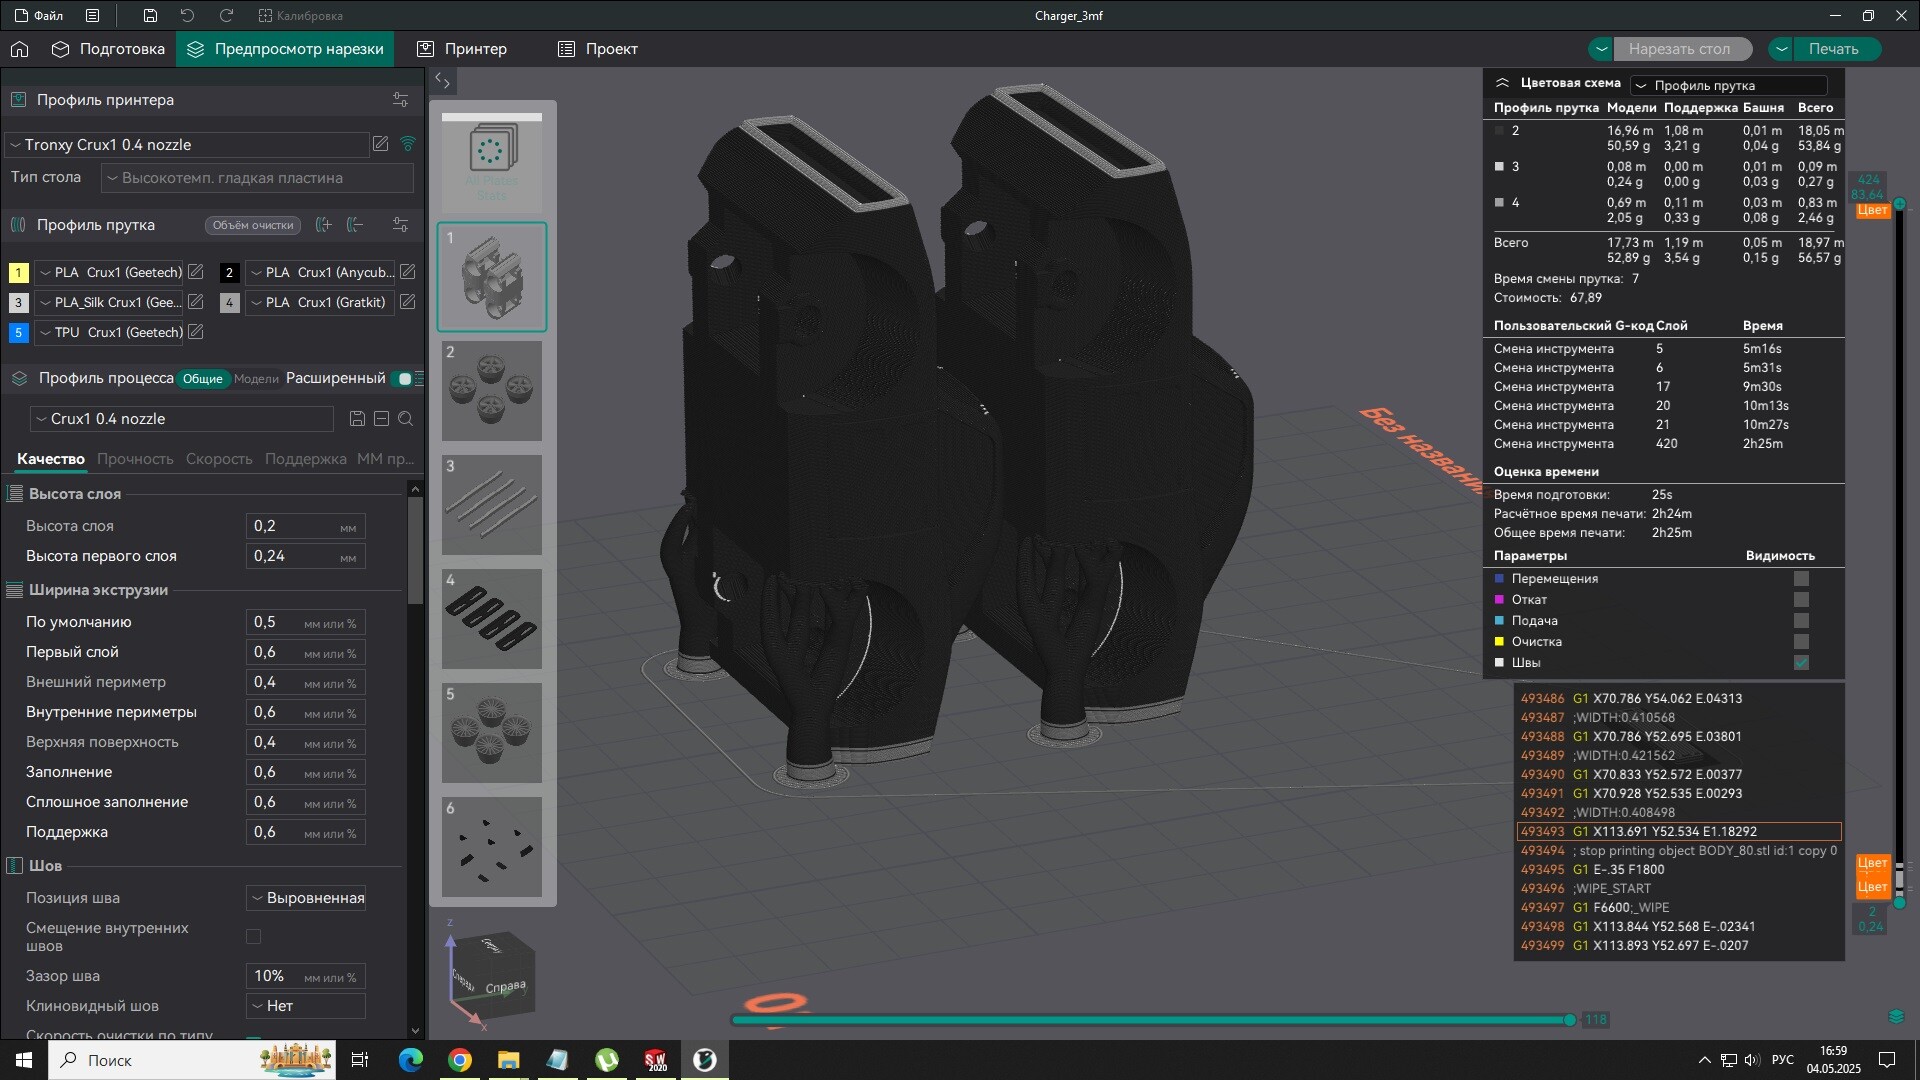This screenshot has width=1920, height=1080.
Task: Edit the Tronxy Crux1 printer preset icon
Action: pyautogui.click(x=380, y=144)
